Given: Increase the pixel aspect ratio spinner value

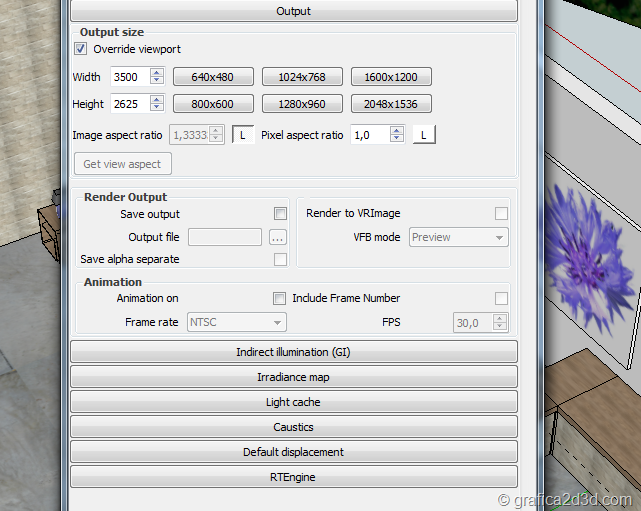Looking at the screenshot, I should [x=397, y=131].
